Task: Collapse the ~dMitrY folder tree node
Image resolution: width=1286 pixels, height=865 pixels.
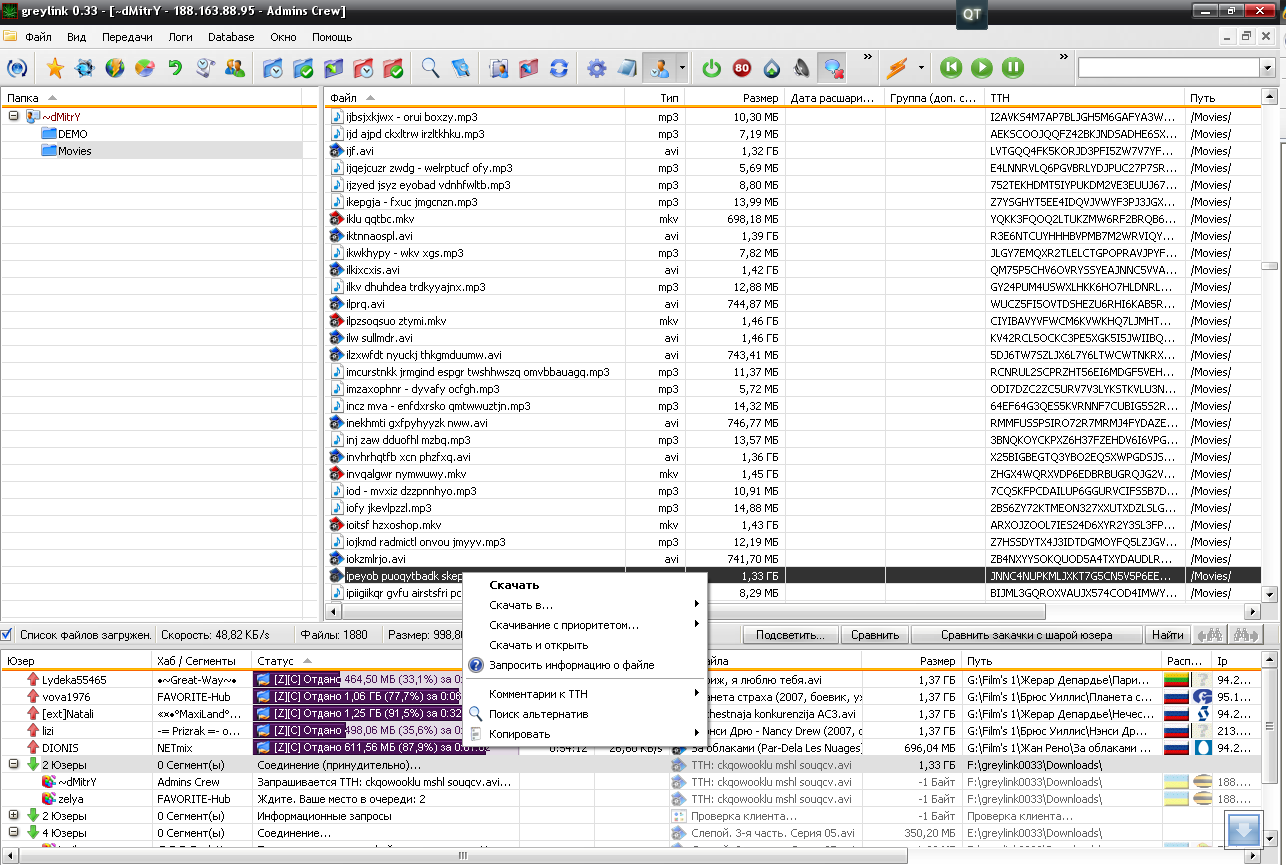Action: 14,116
